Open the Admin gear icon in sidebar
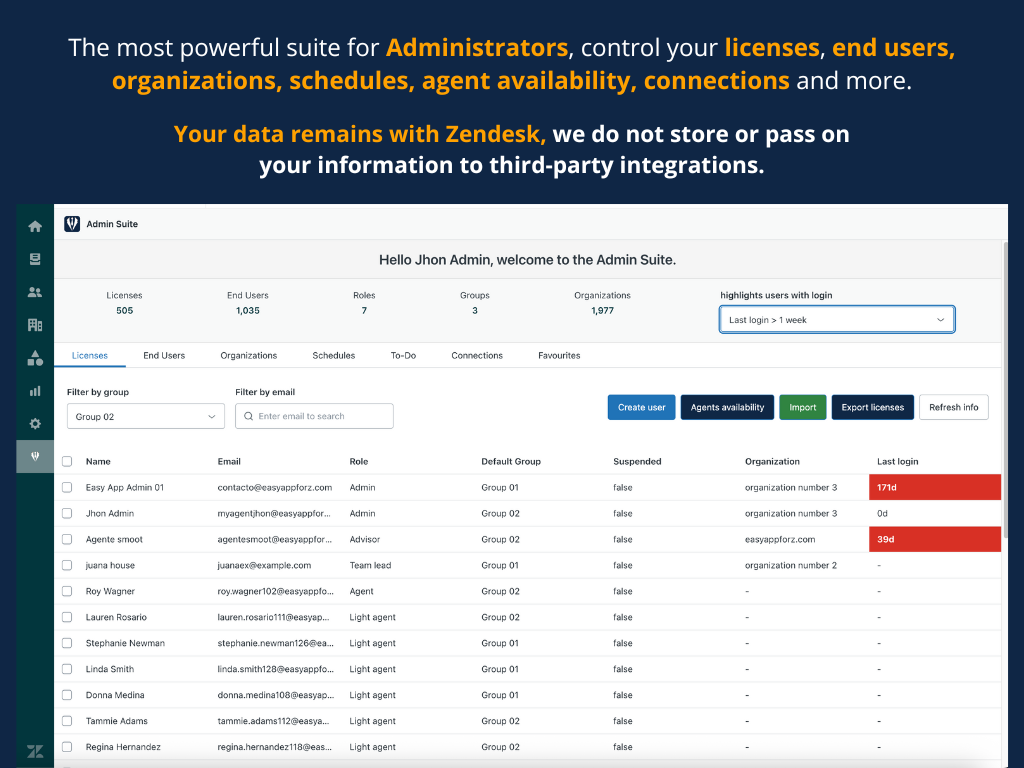 (35, 424)
